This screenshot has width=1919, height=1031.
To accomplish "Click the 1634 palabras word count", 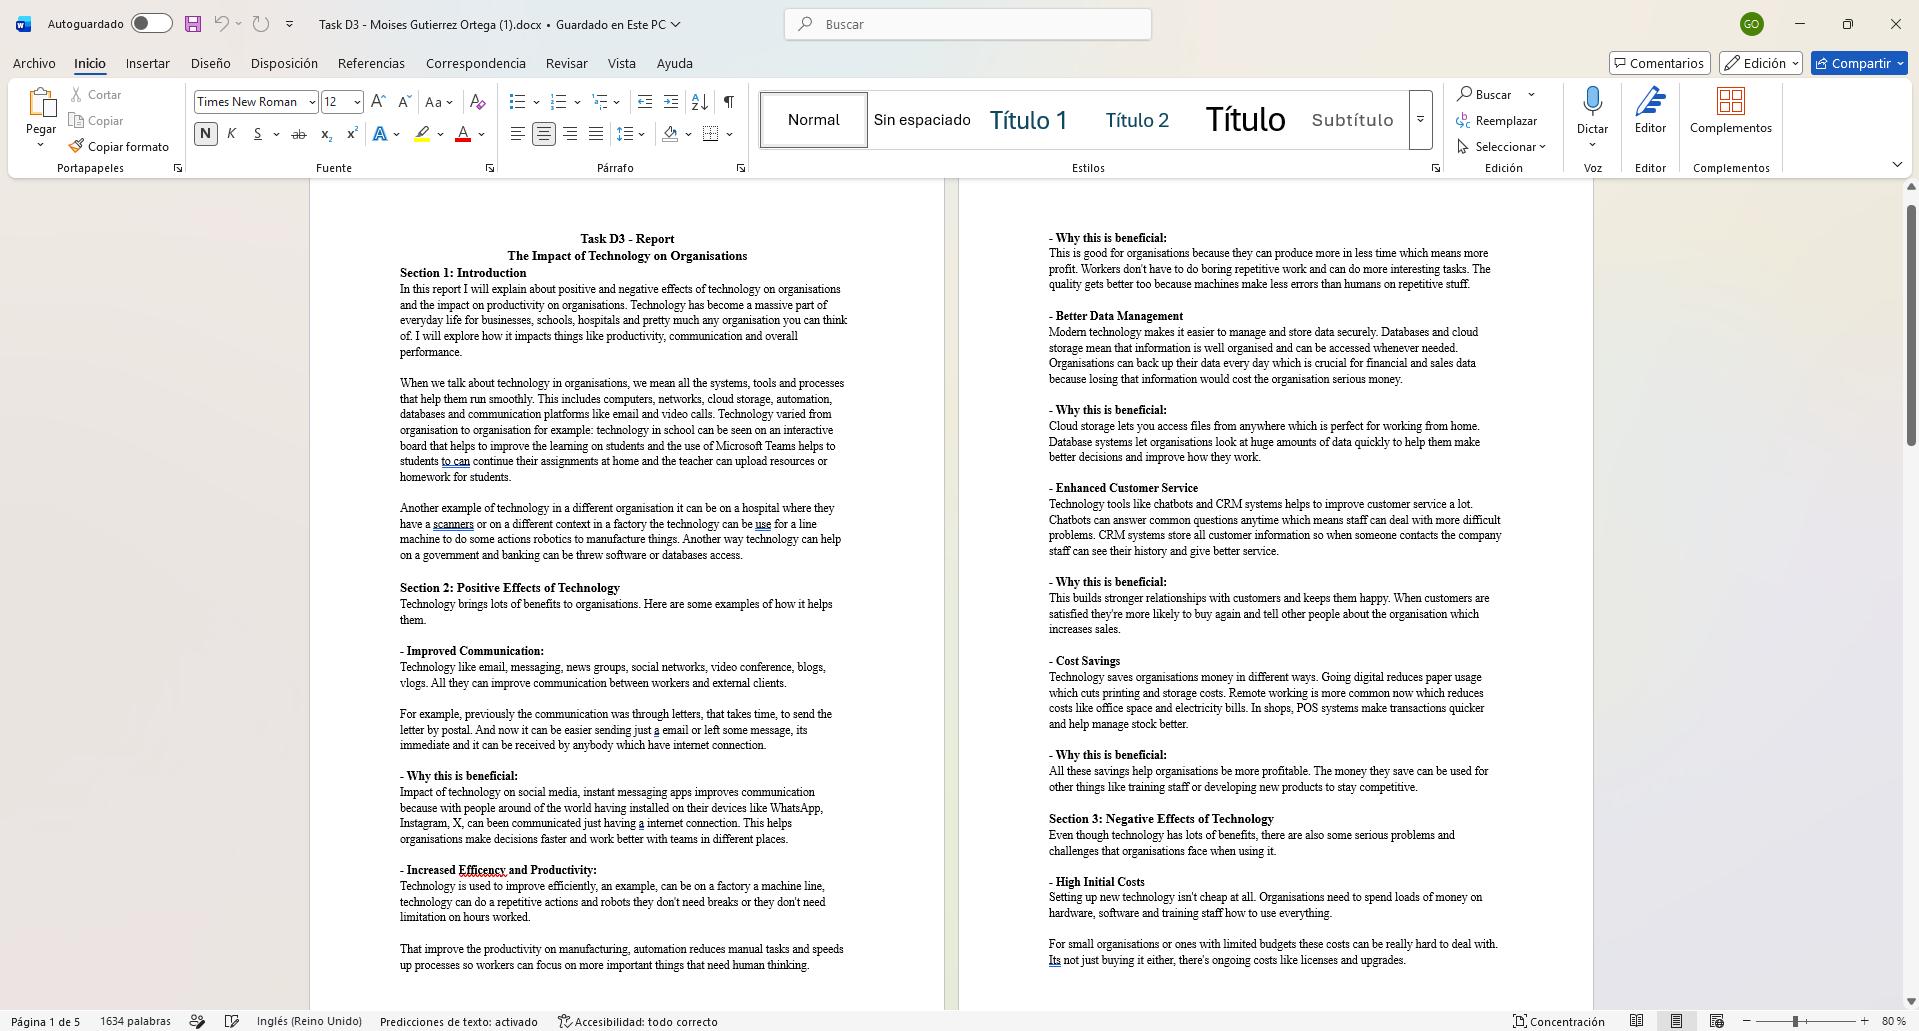I will (x=135, y=1021).
